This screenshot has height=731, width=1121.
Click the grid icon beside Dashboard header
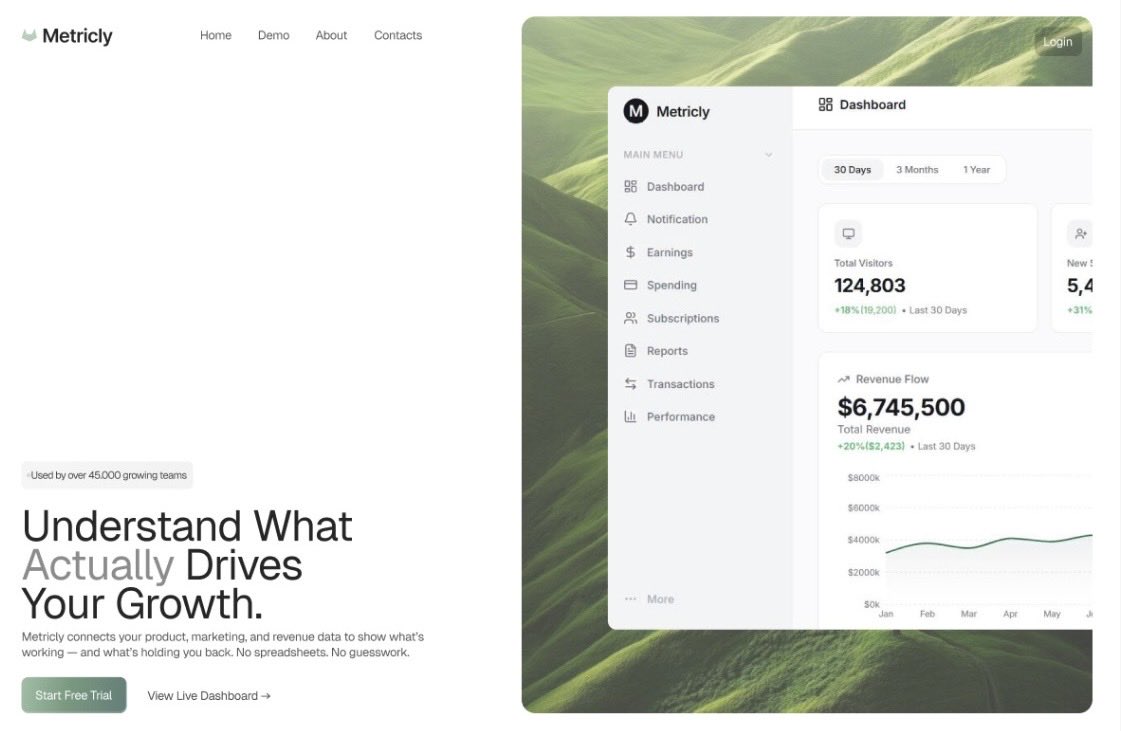tap(825, 104)
